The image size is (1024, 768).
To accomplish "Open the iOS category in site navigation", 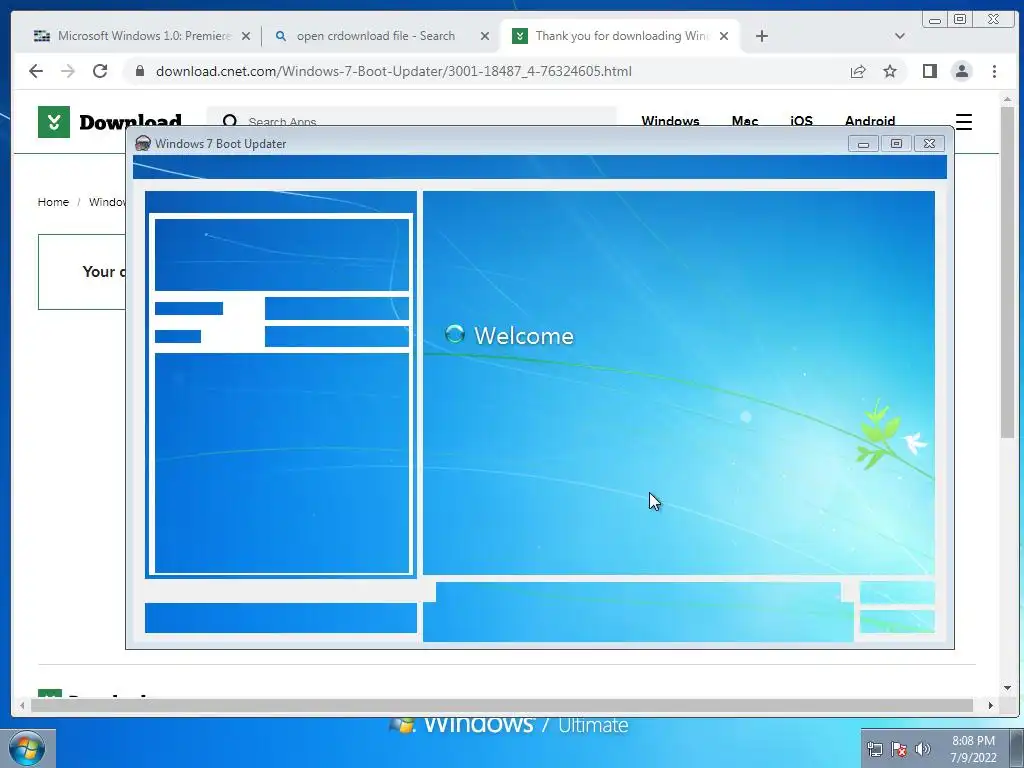I will click(x=801, y=120).
